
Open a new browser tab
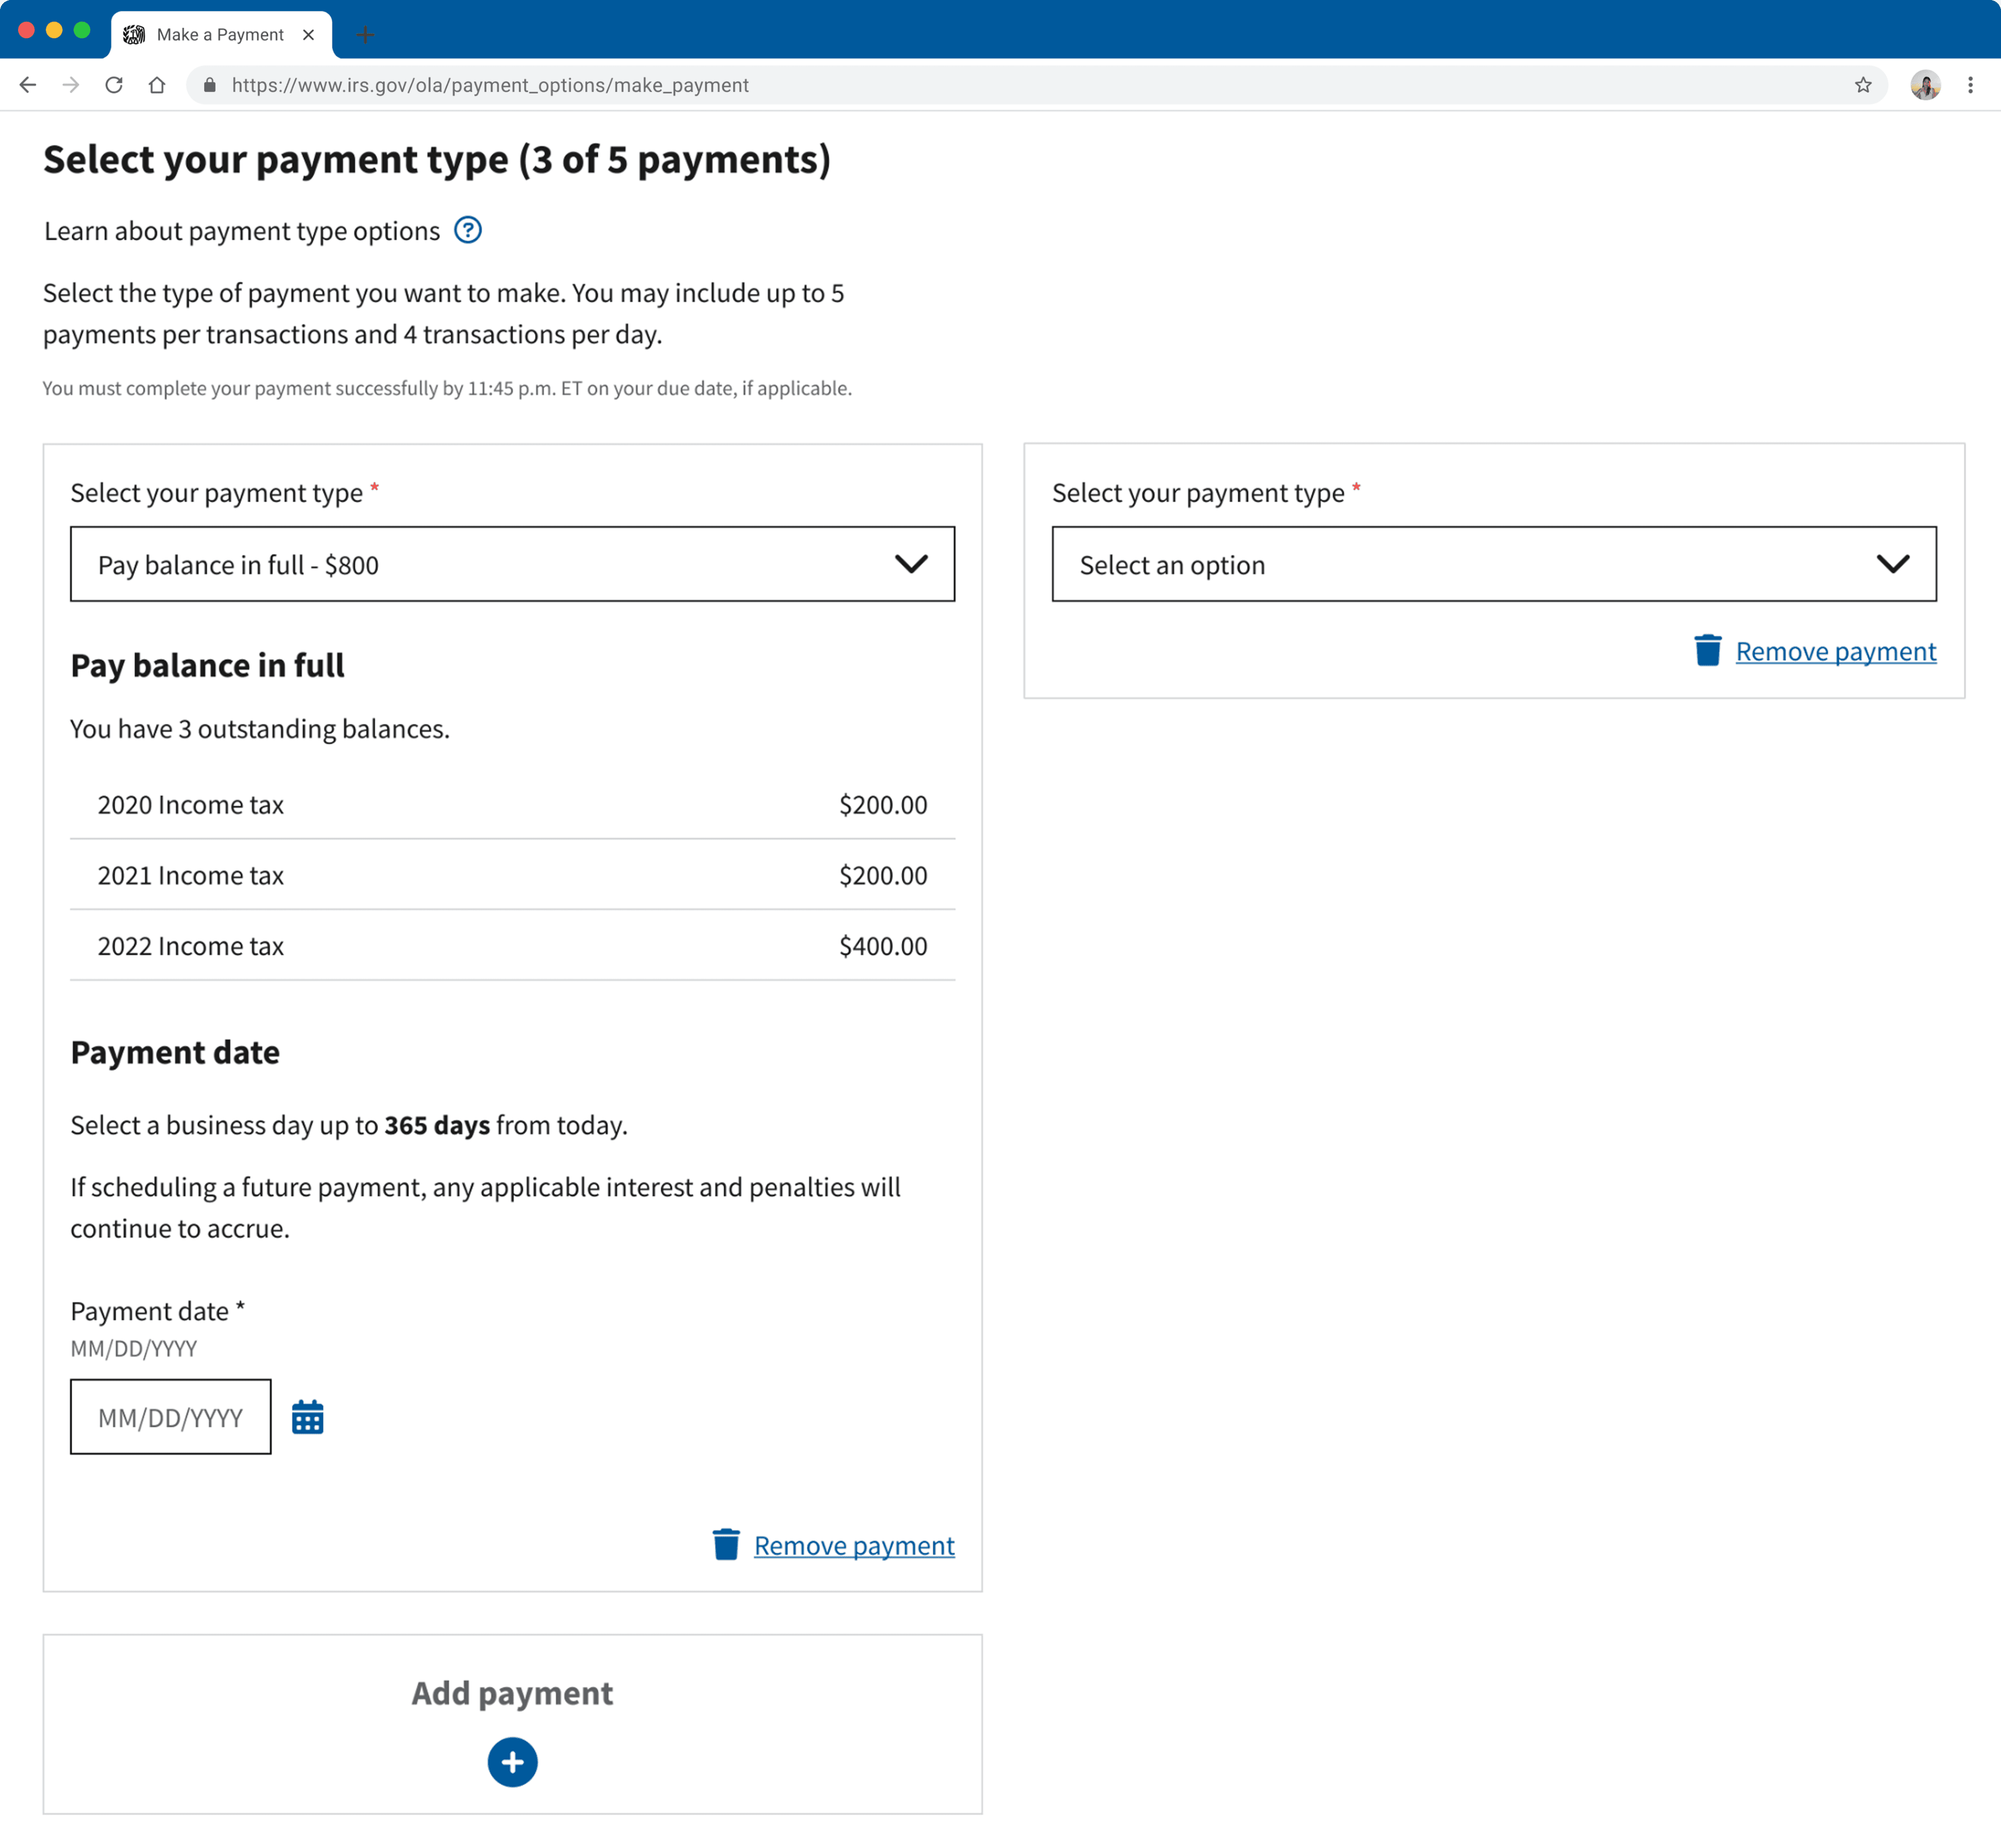[365, 35]
